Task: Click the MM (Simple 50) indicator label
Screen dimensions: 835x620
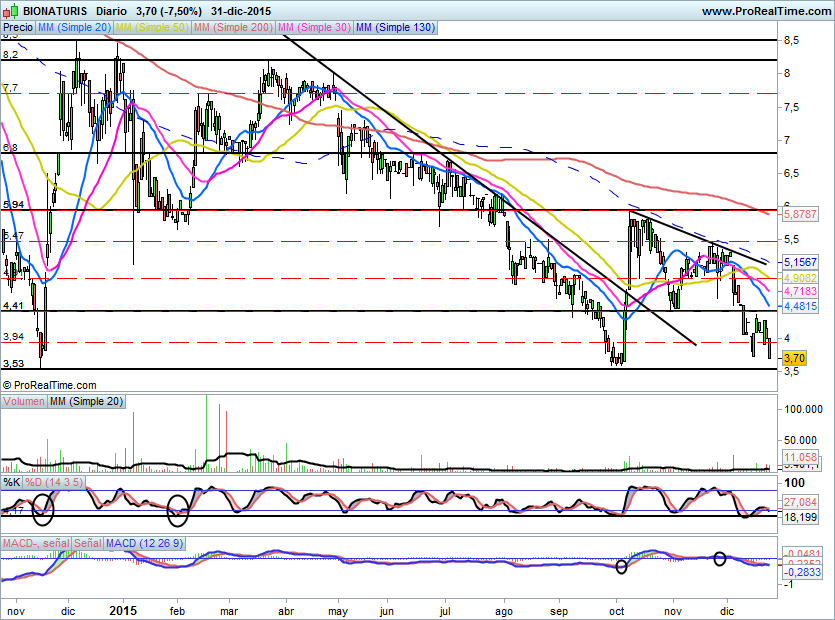Action: click(x=151, y=28)
